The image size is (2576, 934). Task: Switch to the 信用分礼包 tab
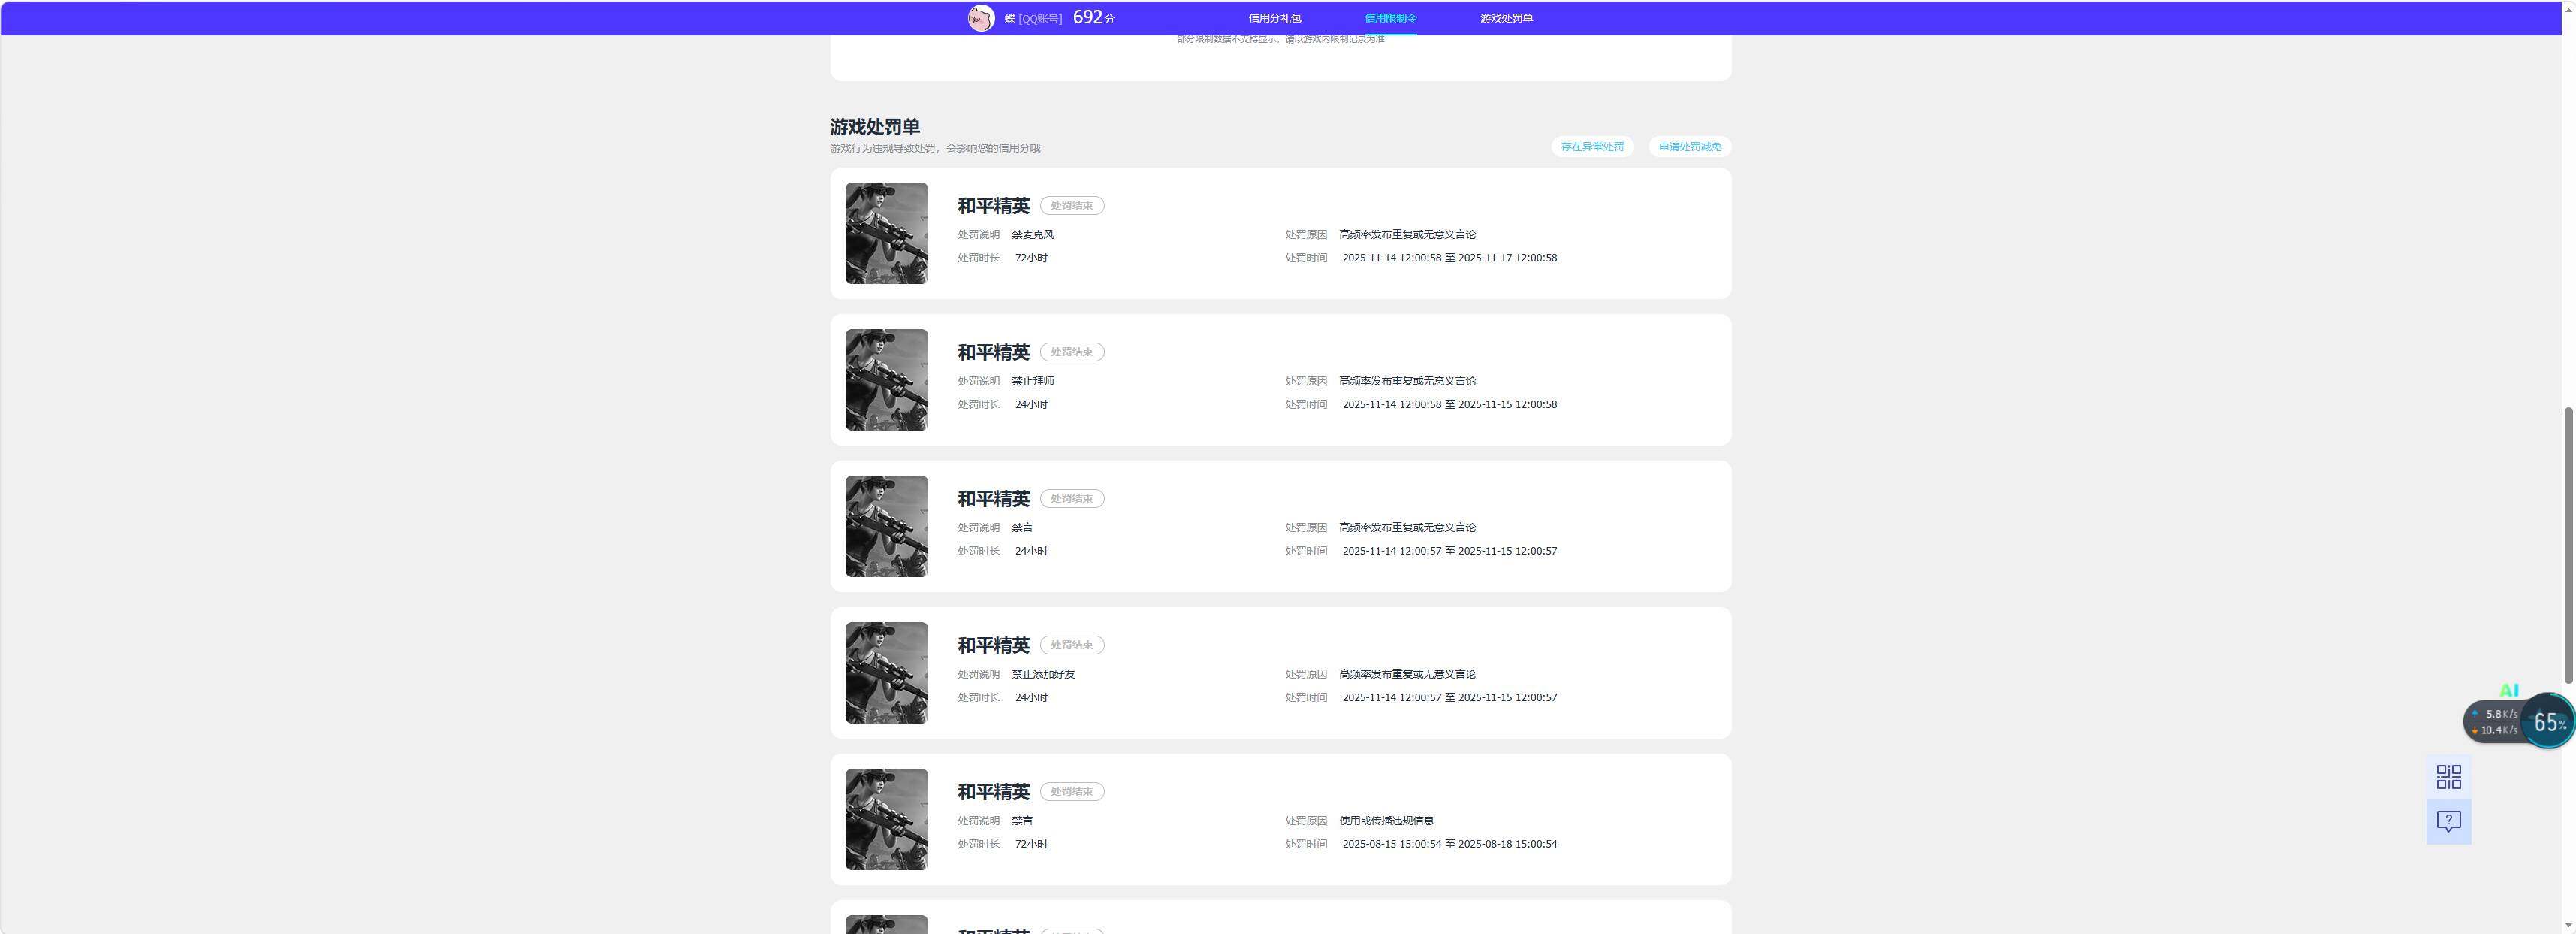[x=1274, y=18]
